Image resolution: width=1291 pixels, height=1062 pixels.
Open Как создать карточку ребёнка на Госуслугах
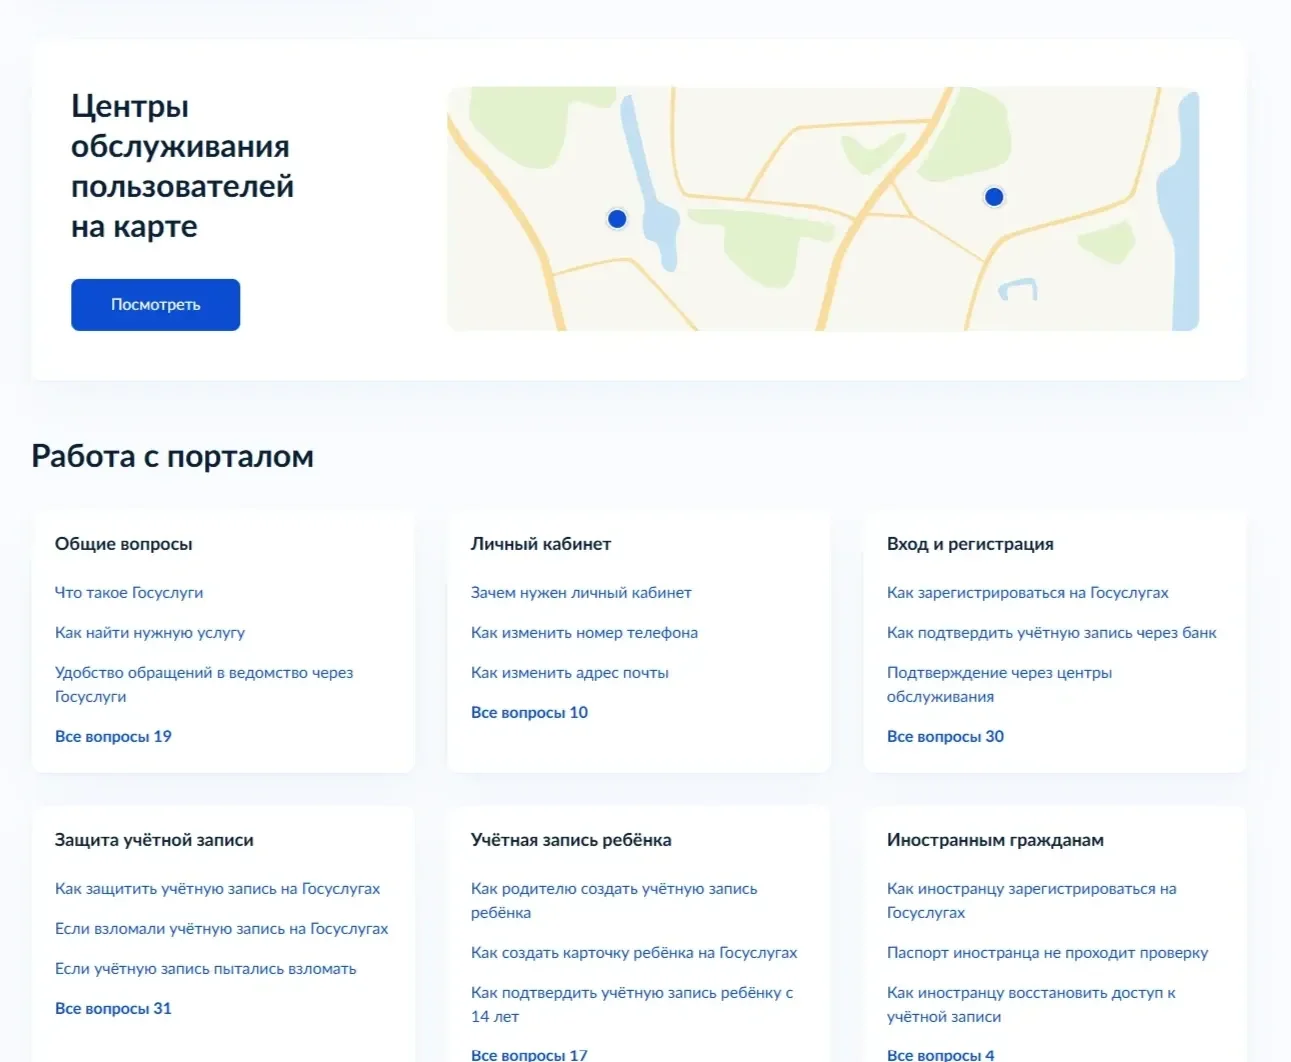point(634,953)
